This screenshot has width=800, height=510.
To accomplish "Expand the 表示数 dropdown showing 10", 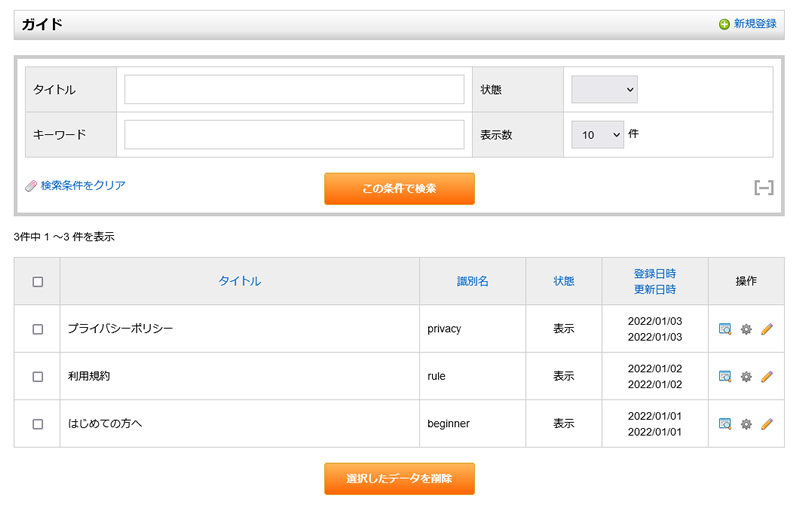I will pyautogui.click(x=597, y=135).
